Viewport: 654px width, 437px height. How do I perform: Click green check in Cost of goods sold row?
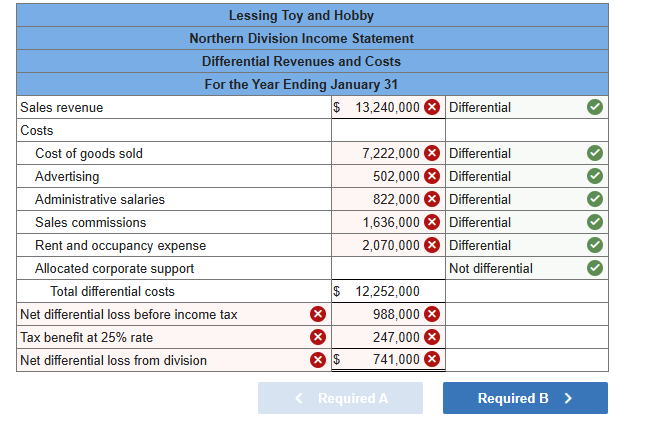coord(594,154)
